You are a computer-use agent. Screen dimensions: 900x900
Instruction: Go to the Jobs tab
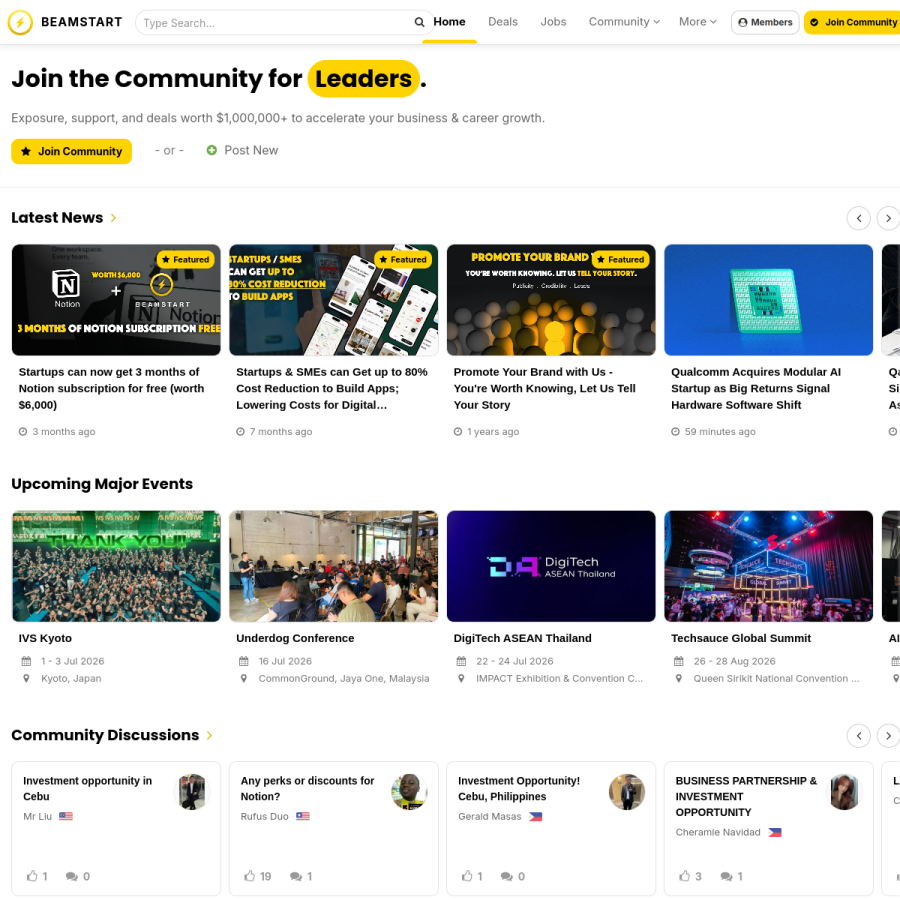pyautogui.click(x=553, y=22)
